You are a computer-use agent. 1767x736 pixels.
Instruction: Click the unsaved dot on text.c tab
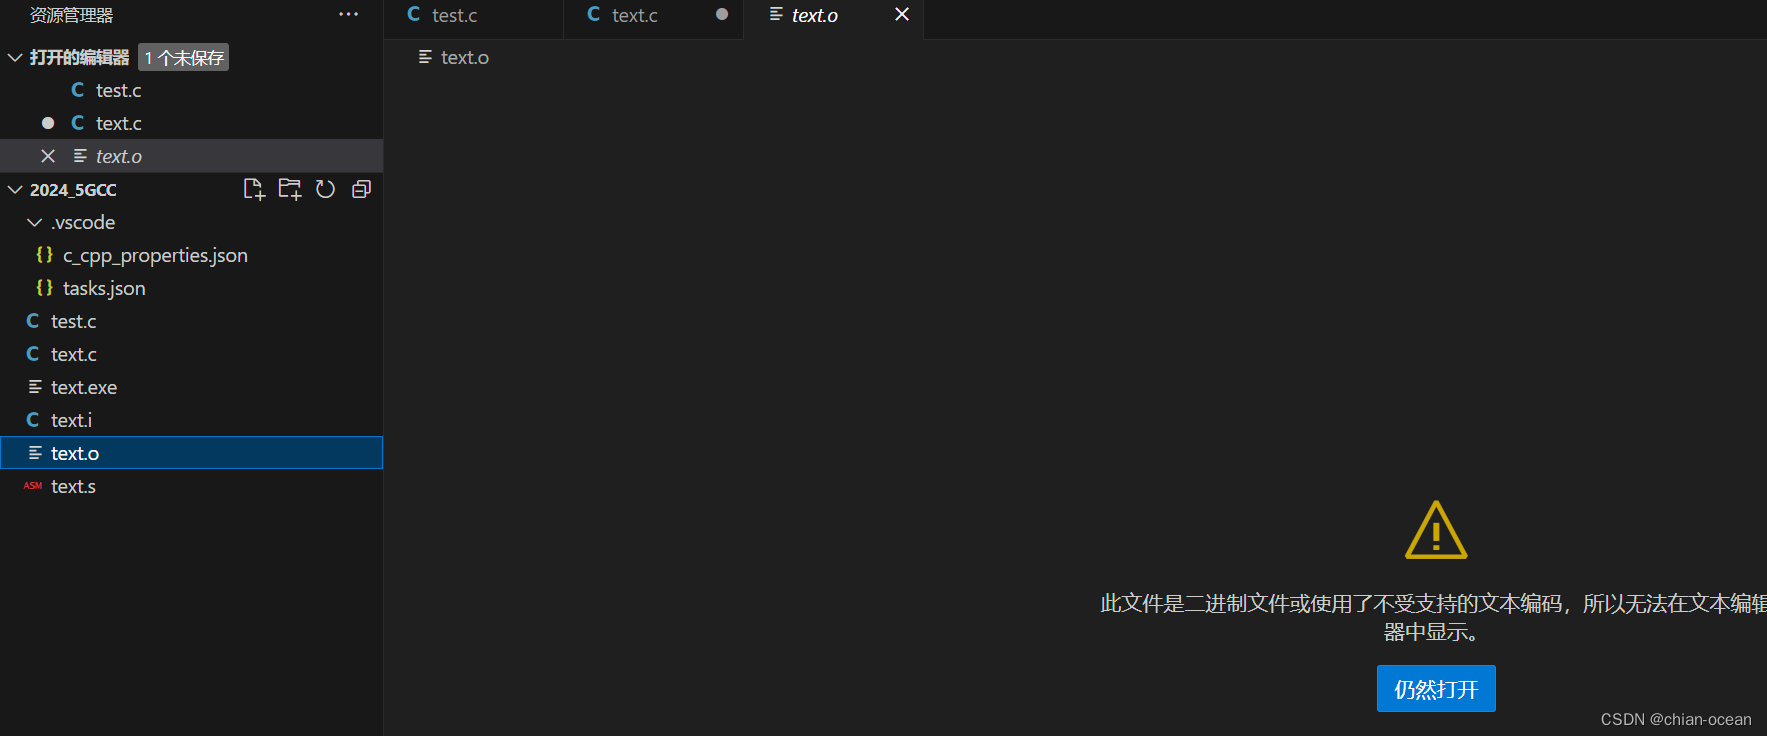pyautogui.click(x=722, y=15)
